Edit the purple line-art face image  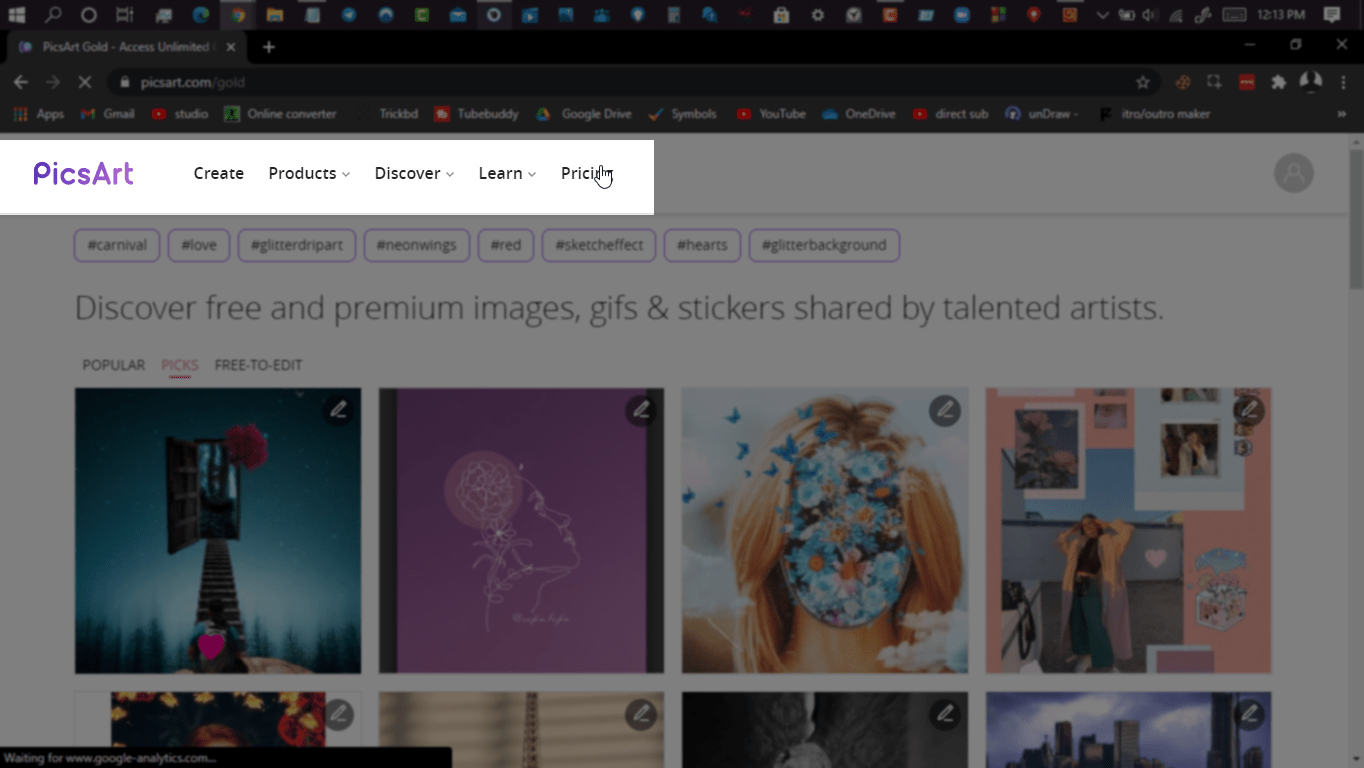641,410
